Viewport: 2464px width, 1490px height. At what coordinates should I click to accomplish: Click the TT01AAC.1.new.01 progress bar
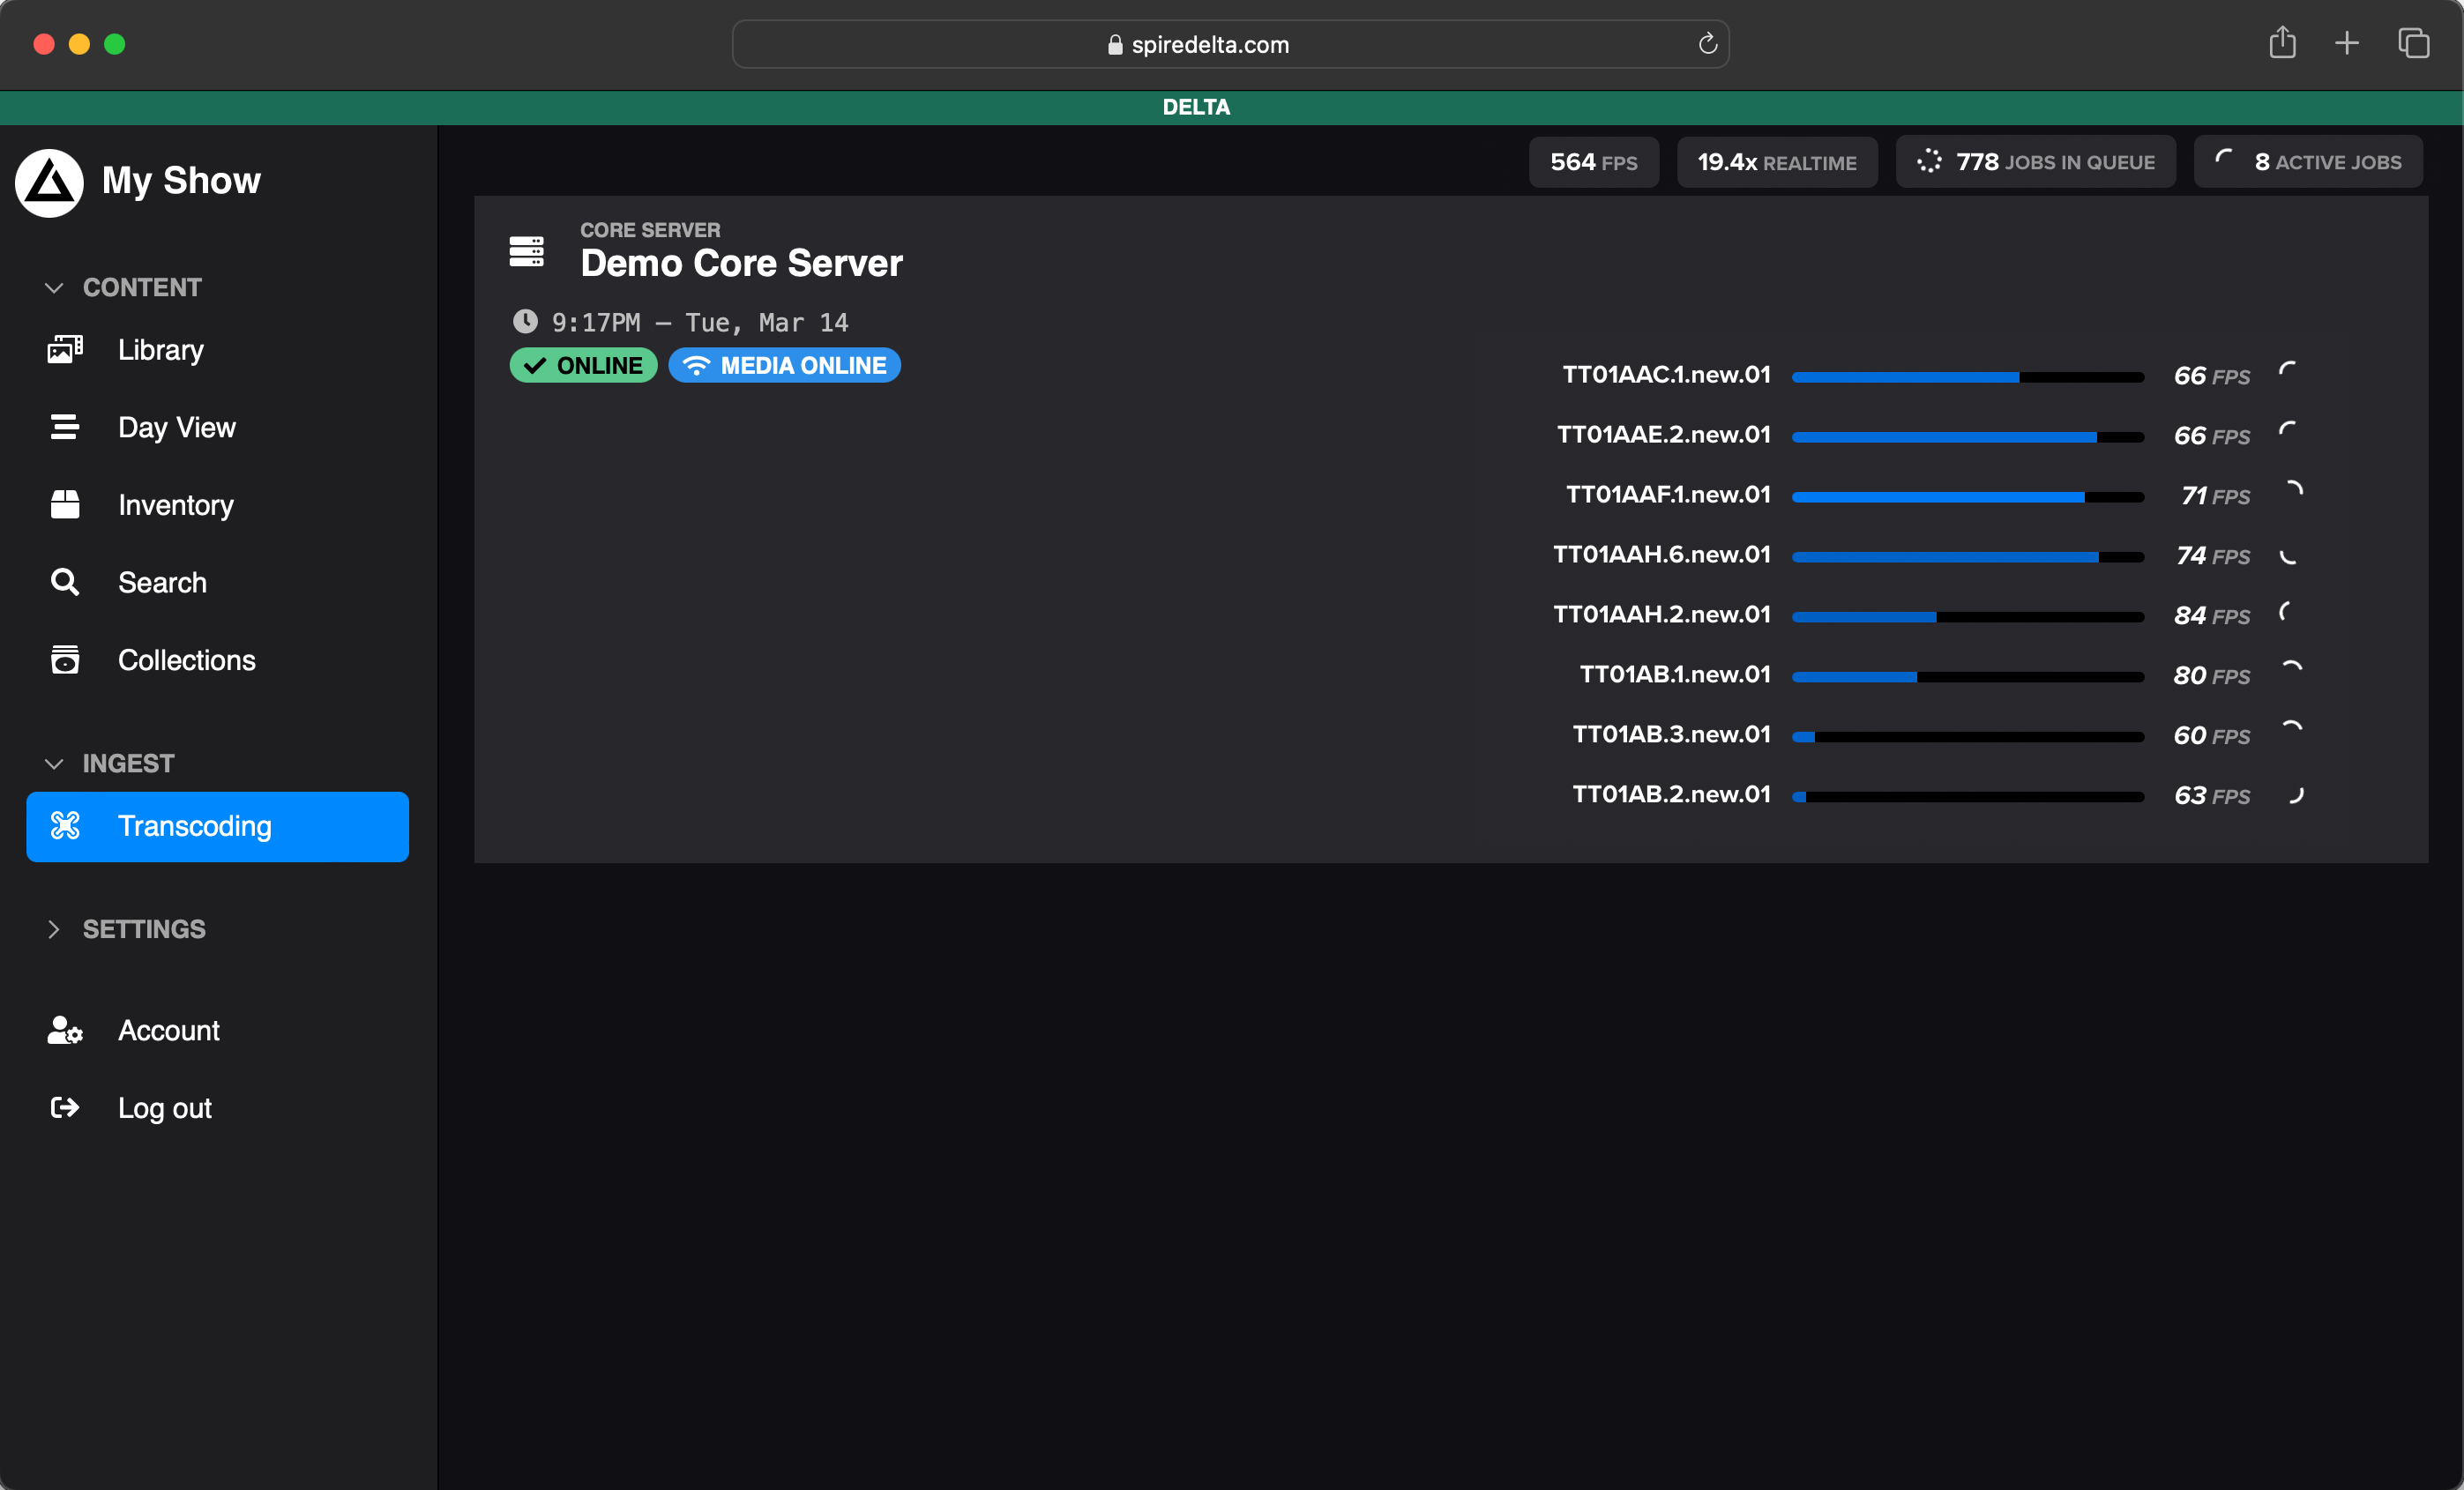[1967, 377]
